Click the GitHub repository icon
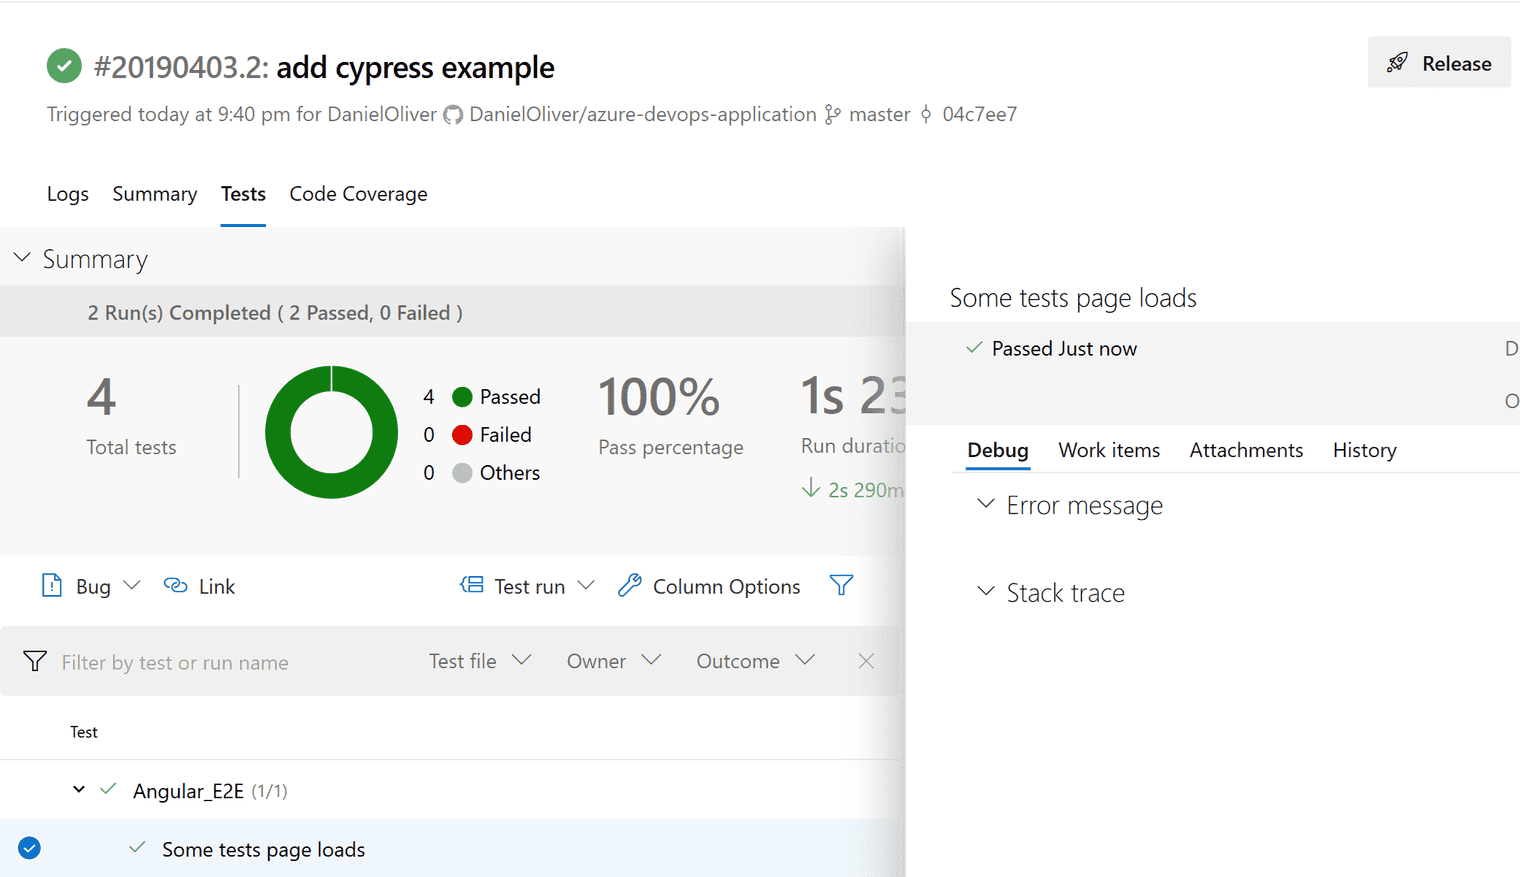Image resolution: width=1520 pixels, height=877 pixels. [x=453, y=114]
